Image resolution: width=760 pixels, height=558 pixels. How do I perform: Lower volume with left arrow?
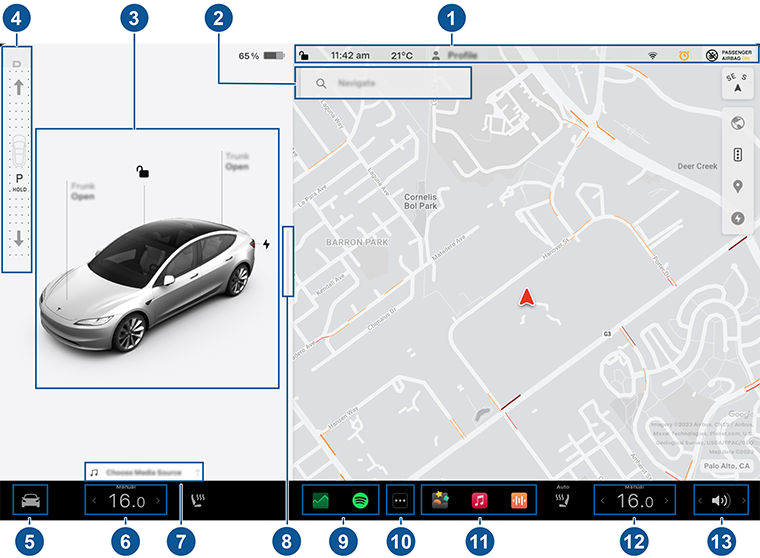(700, 501)
